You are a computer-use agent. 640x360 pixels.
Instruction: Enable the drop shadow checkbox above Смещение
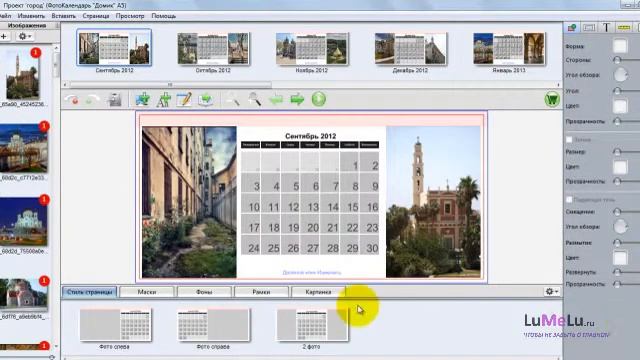point(569,200)
